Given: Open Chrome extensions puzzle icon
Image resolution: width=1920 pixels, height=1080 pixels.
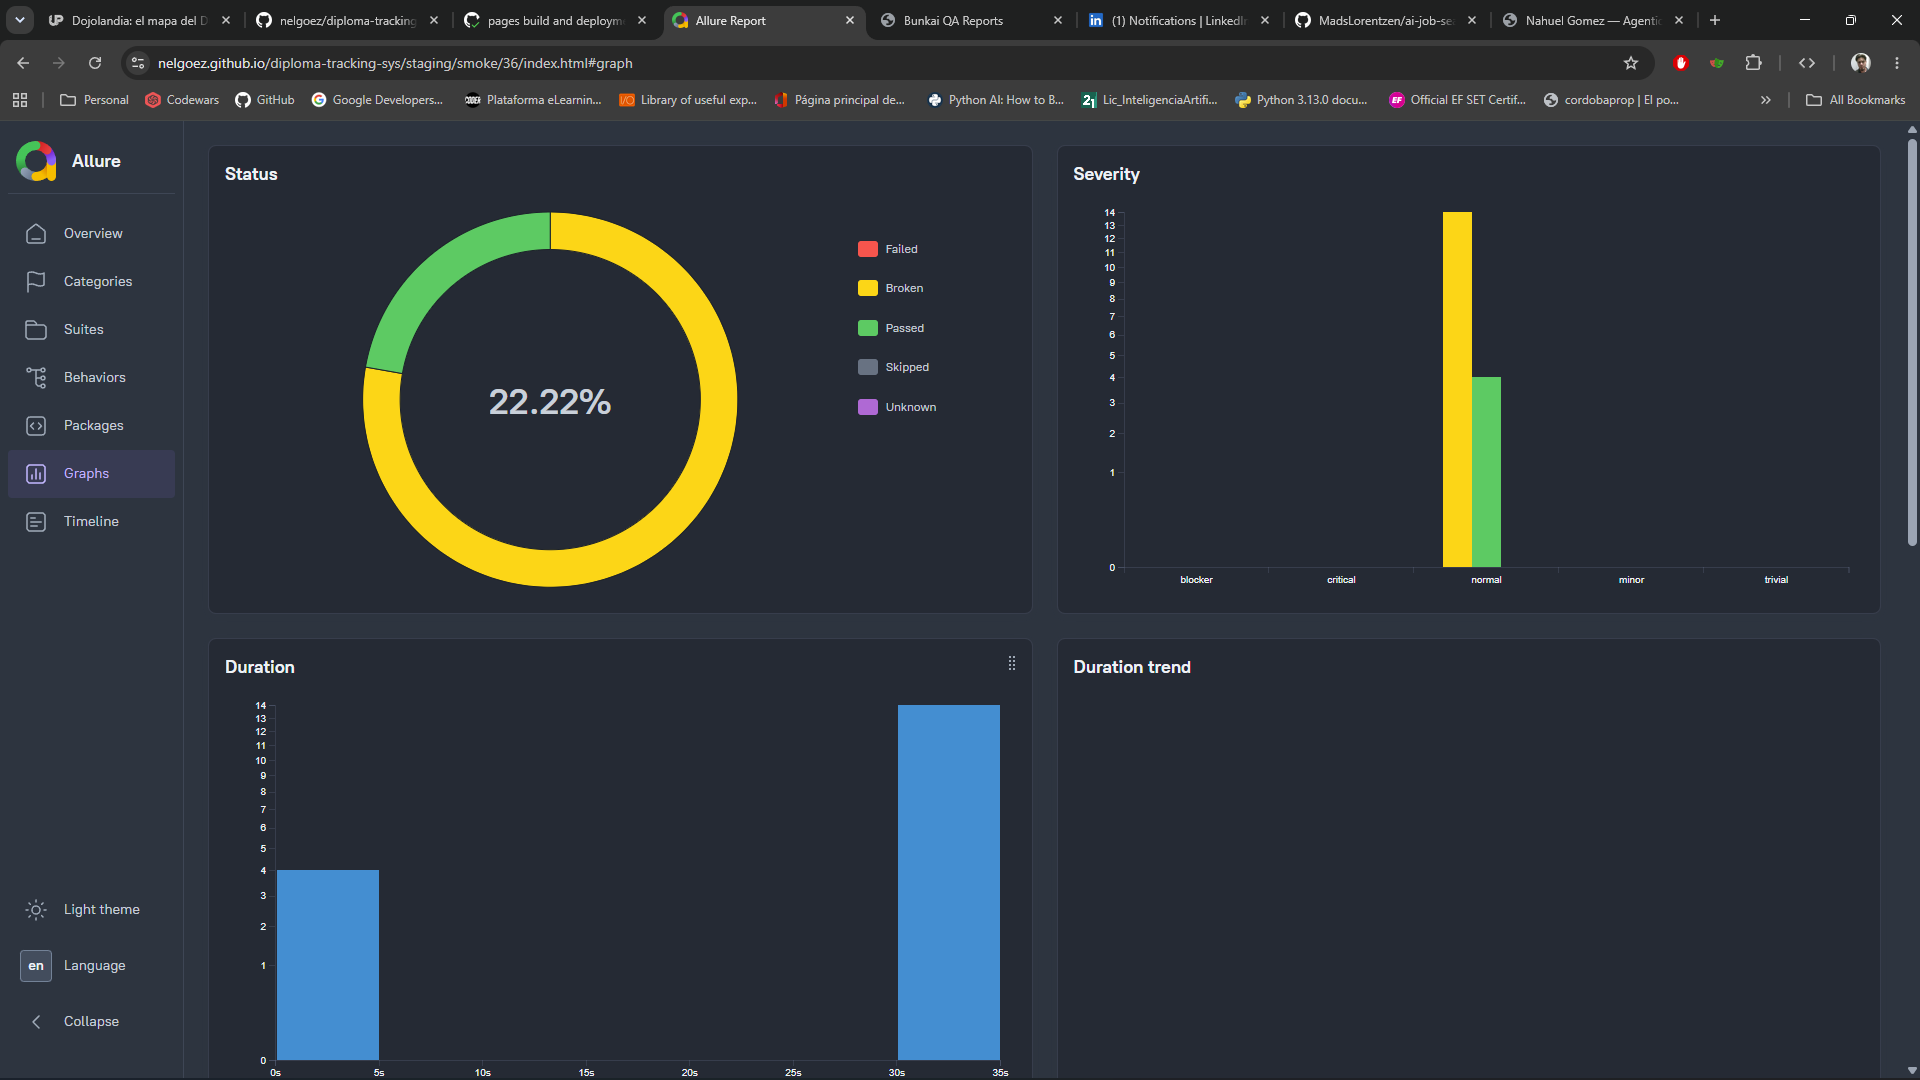Looking at the screenshot, I should pyautogui.click(x=1753, y=63).
